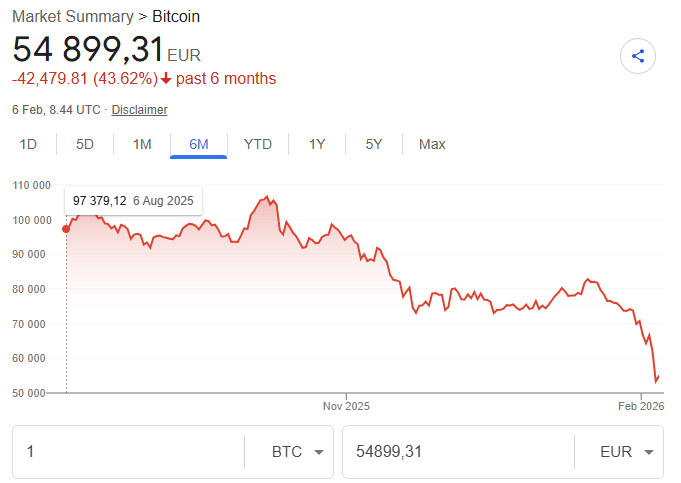The width and height of the screenshot is (681, 483).
Task: Click the chart start point red dot
Action: click(x=66, y=229)
